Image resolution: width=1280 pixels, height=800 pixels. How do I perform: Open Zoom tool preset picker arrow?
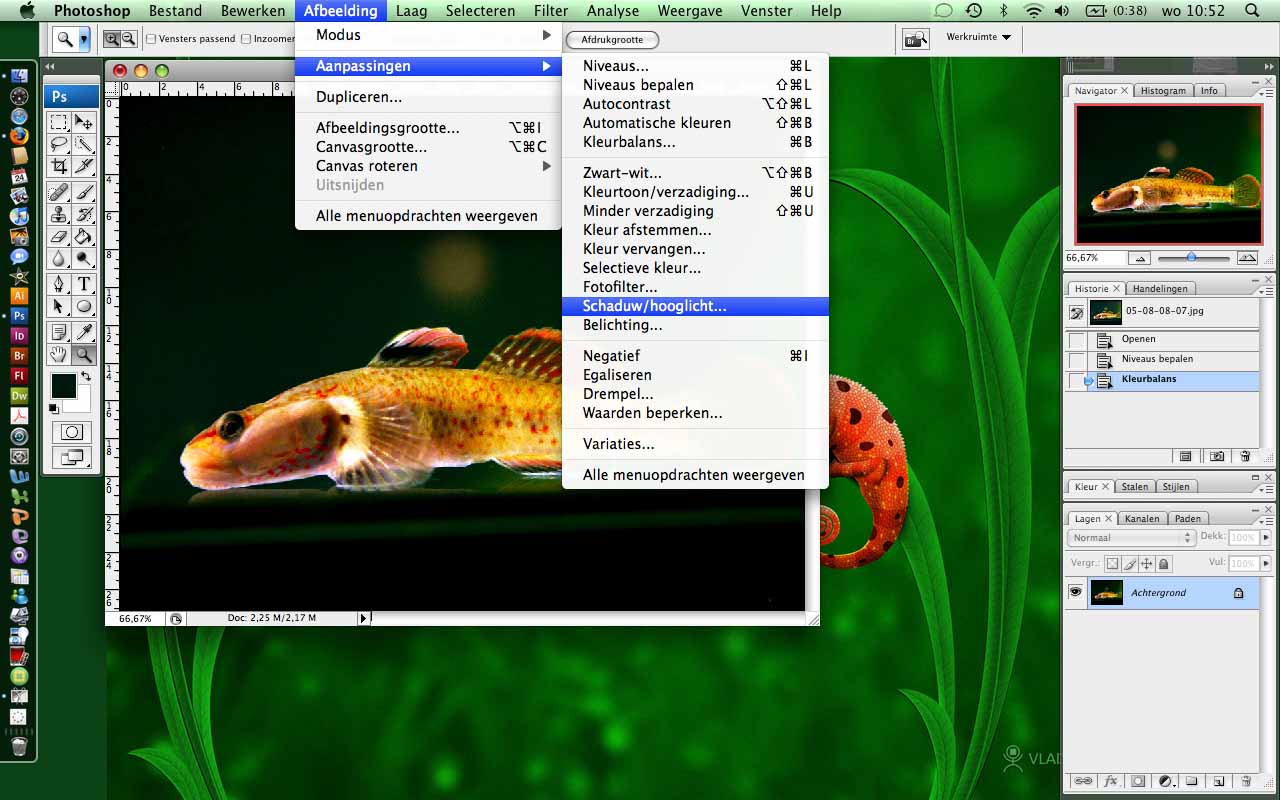pos(84,39)
